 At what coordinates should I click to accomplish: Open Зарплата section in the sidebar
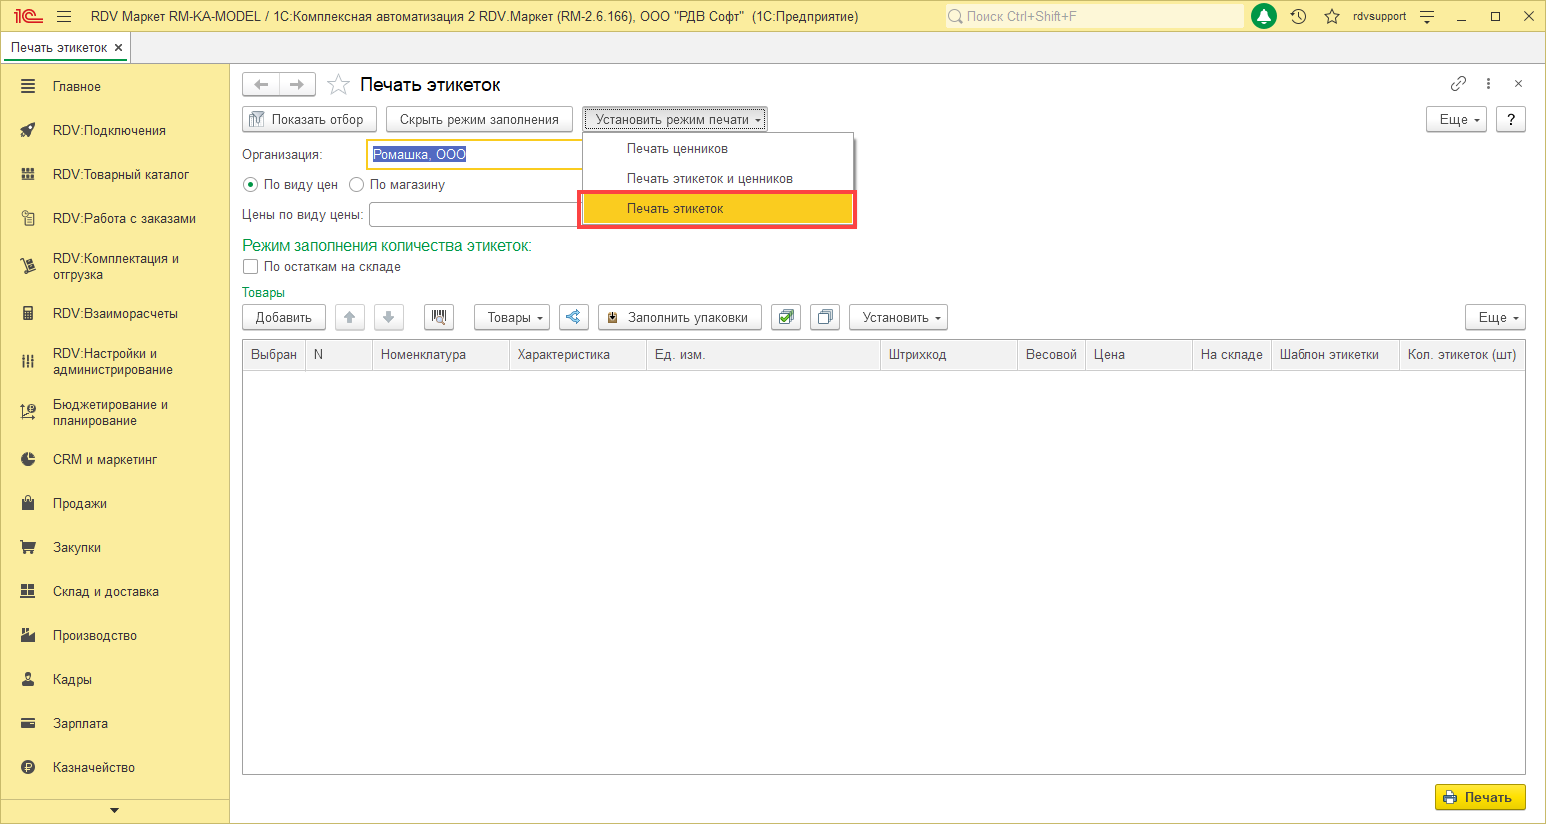(80, 723)
